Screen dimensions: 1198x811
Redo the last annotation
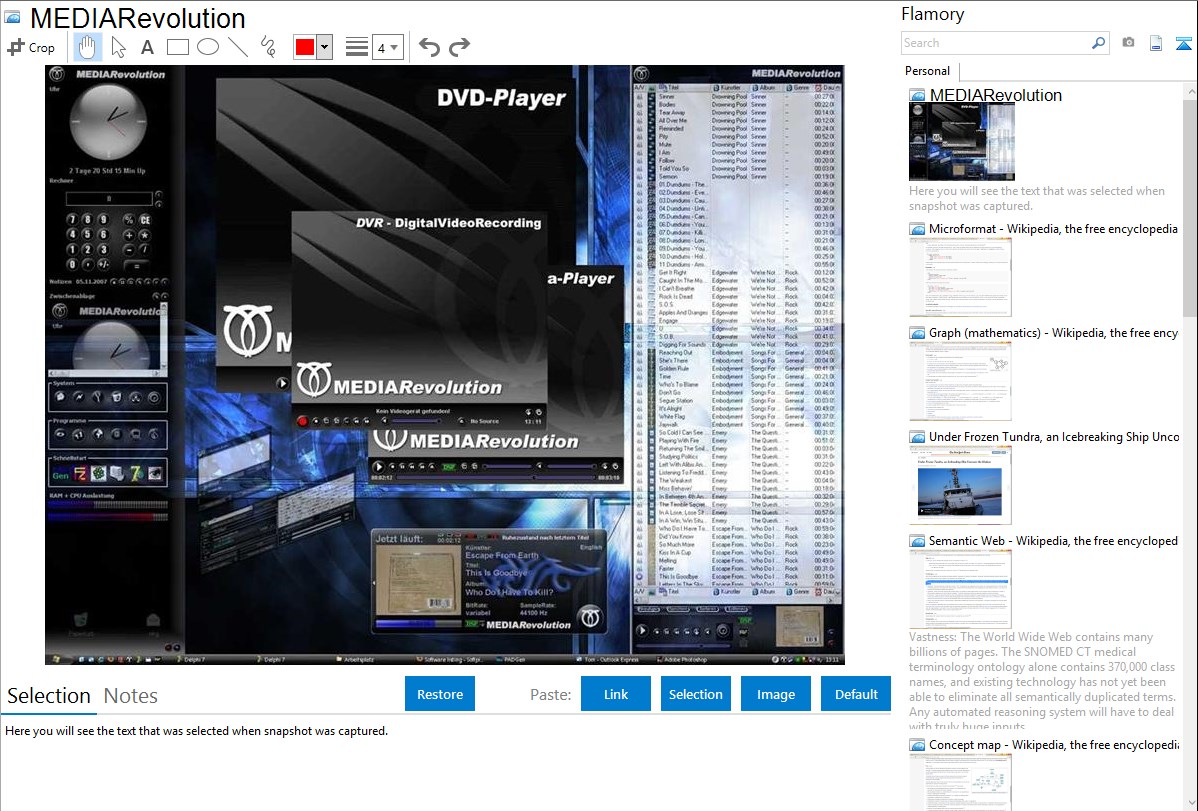(459, 47)
